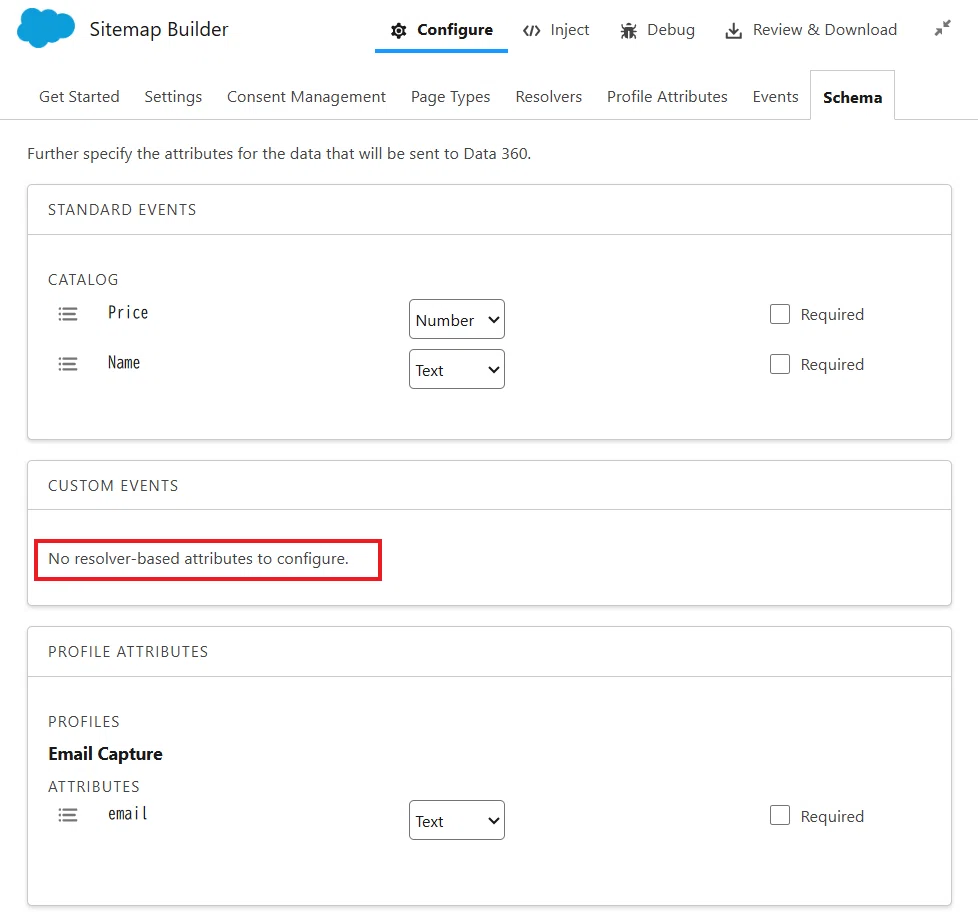
Task: Open the Page Types tab
Action: (x=450, y=97)
